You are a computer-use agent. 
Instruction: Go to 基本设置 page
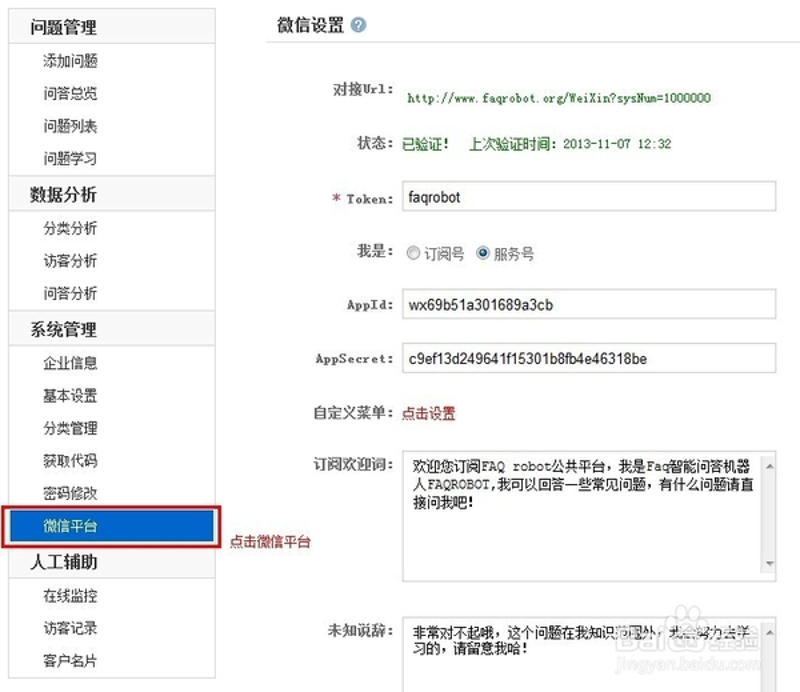[70, 396]
